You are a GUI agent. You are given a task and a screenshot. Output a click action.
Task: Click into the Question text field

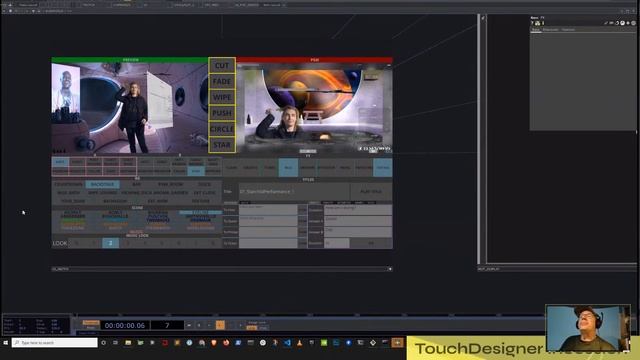358,210
